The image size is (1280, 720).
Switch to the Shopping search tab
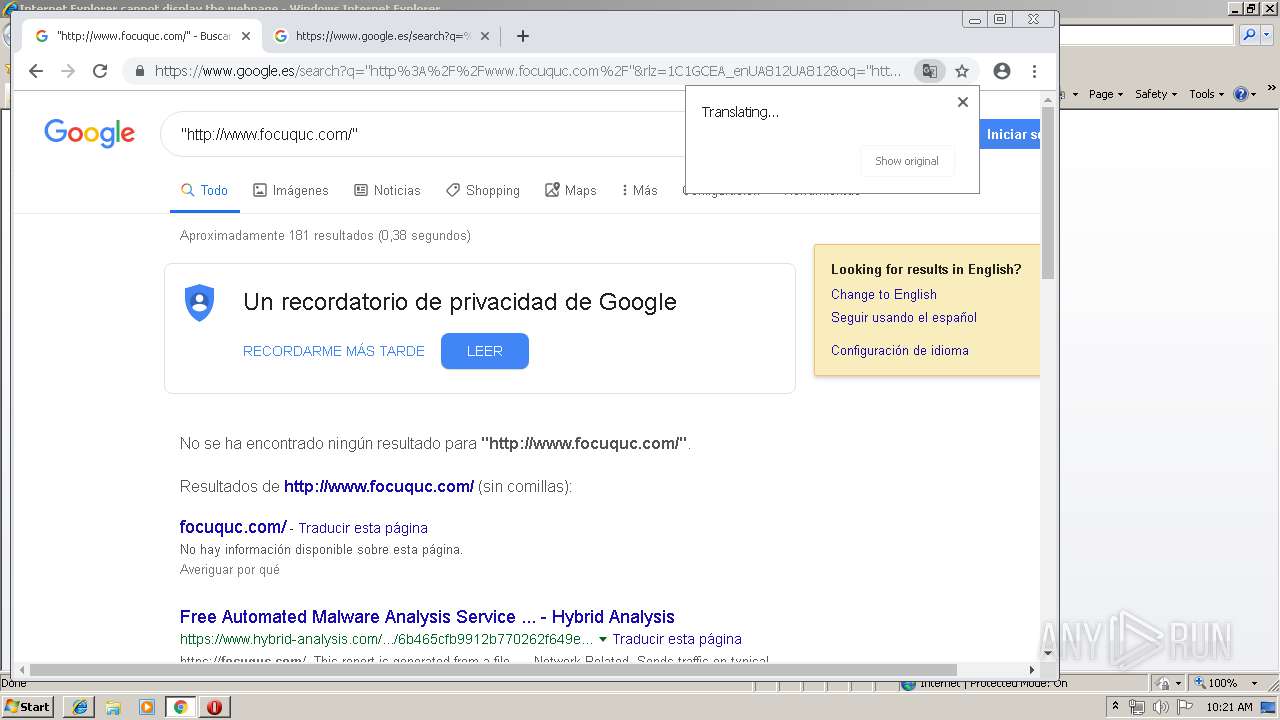click(483, 190)
